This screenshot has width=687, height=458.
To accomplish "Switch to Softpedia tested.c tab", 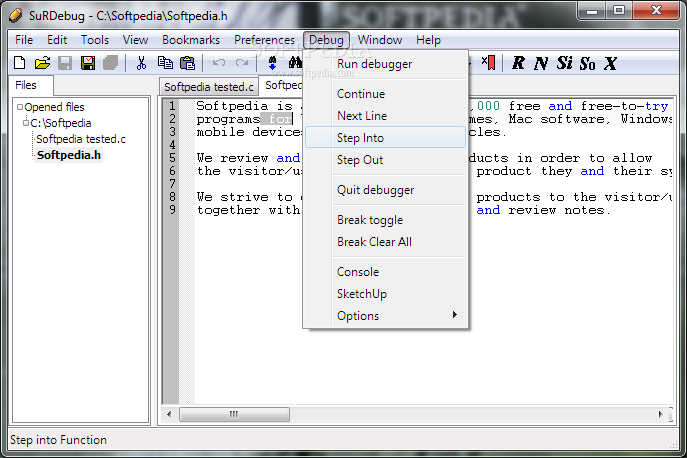I will click(x=209, y=87).
